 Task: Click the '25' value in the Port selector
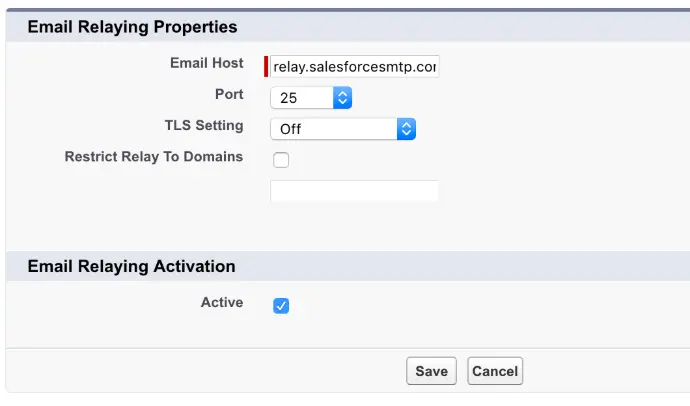[288, 98]
